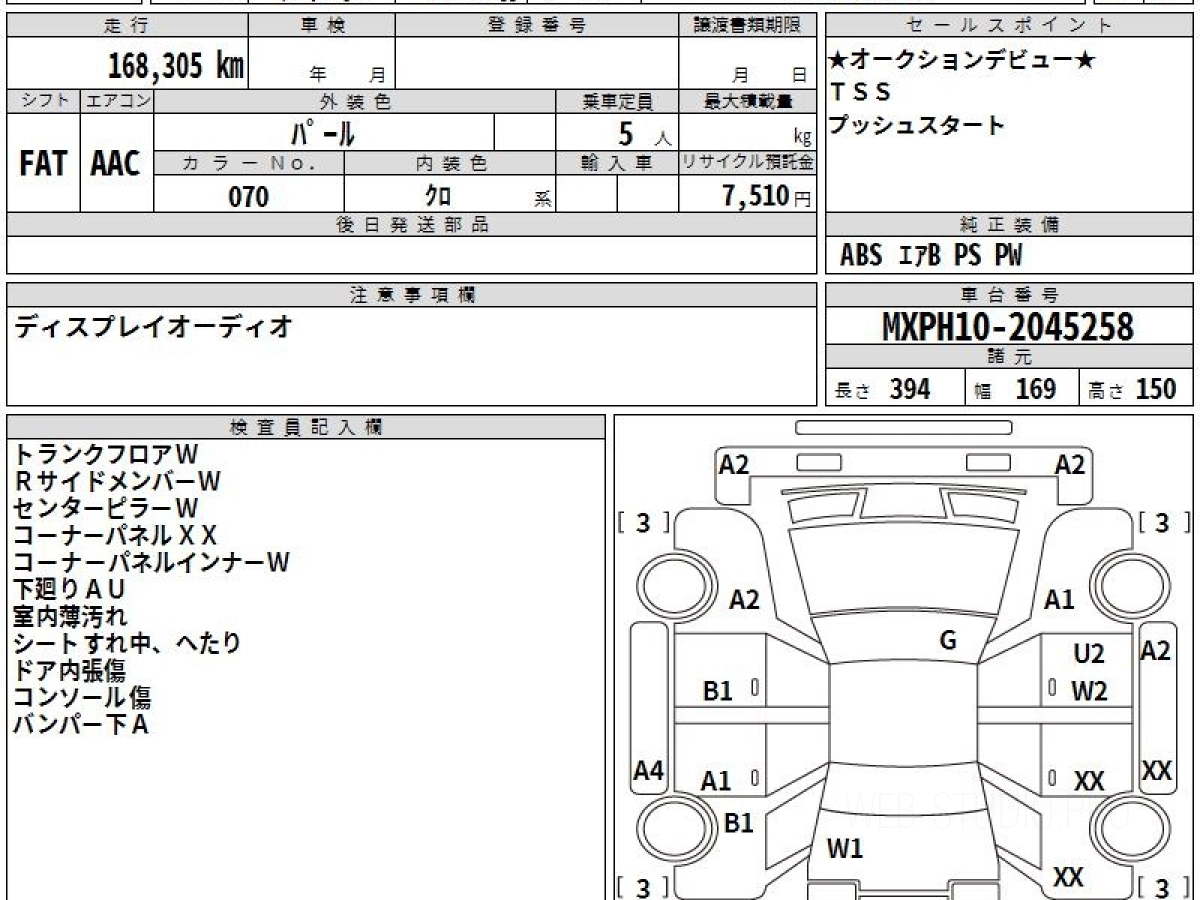Select the リサイクル預託金 header
The height and width of the screenshot is (900, 1200).
[x=747, y=164]
